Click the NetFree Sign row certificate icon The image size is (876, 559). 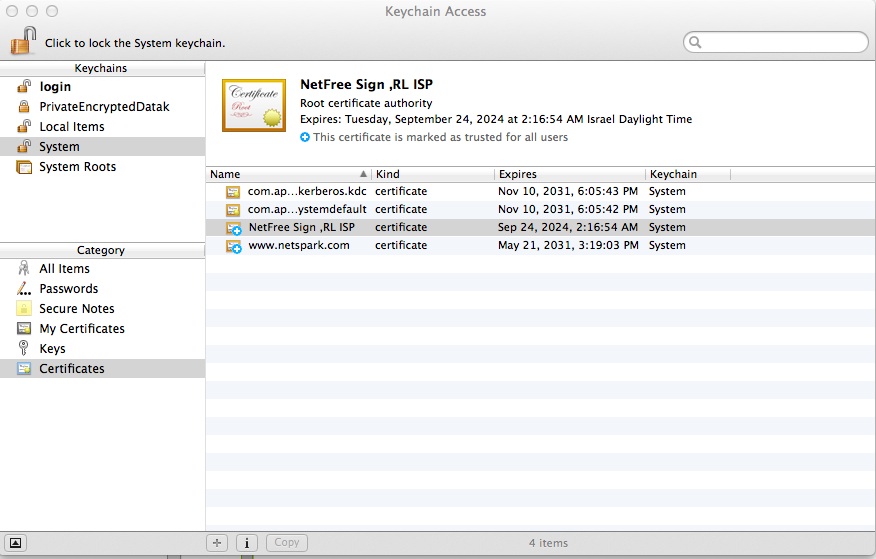234,228
